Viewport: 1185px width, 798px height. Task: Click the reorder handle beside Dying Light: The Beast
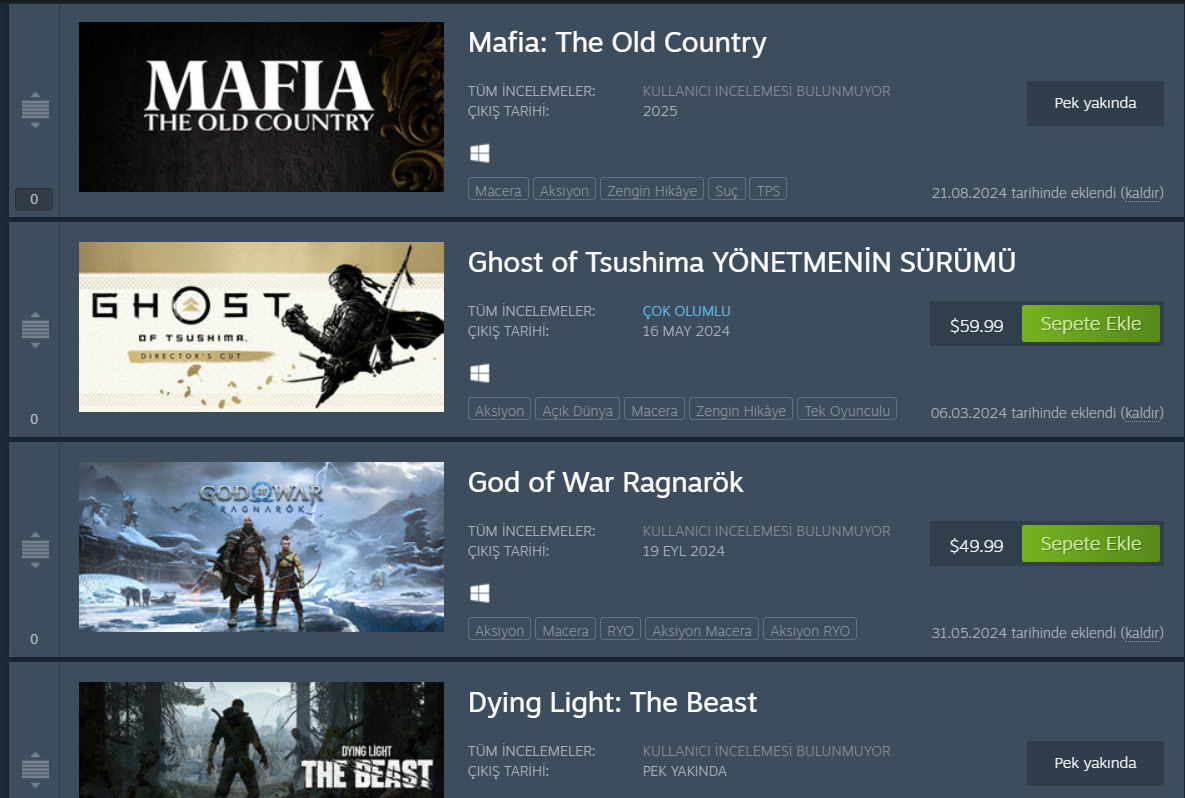[x=35, y=769]
